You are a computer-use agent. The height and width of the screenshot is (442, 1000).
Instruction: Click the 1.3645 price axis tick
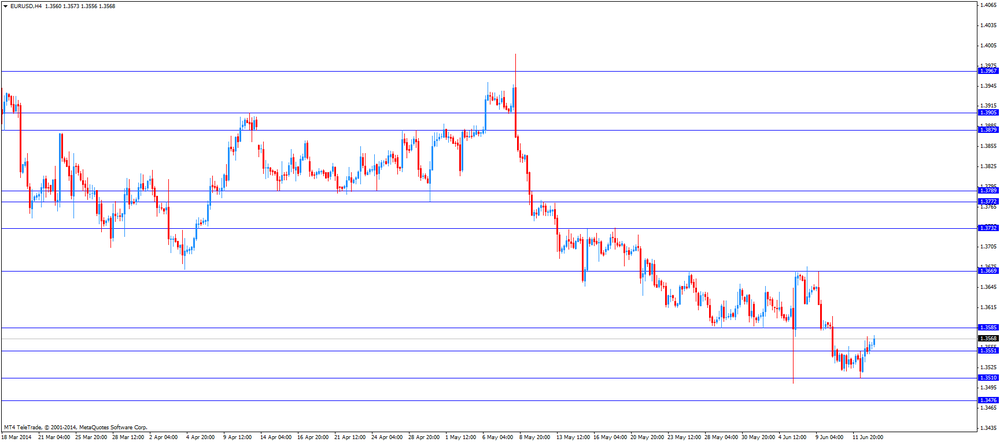(989, 287)
